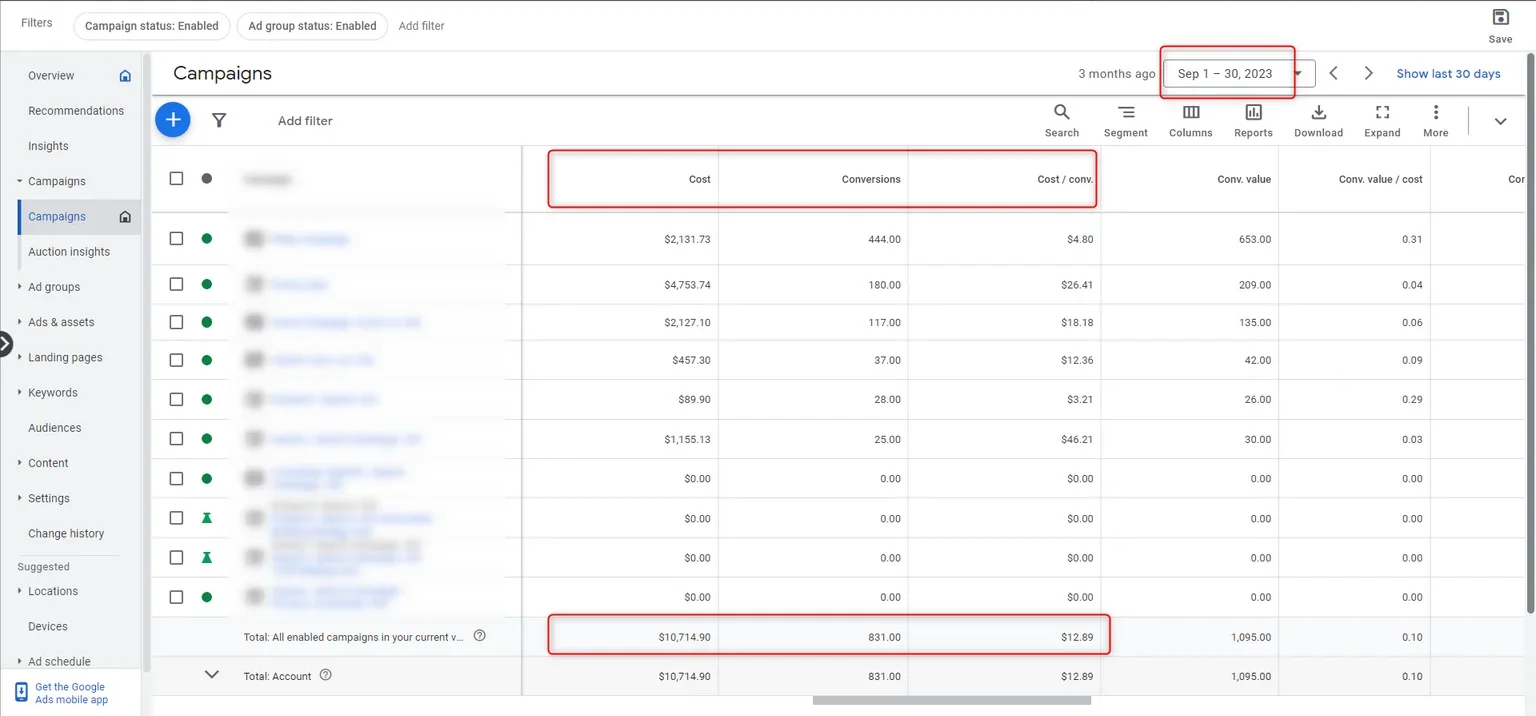Open Recommendations in the sidebar

coord(76,110)
